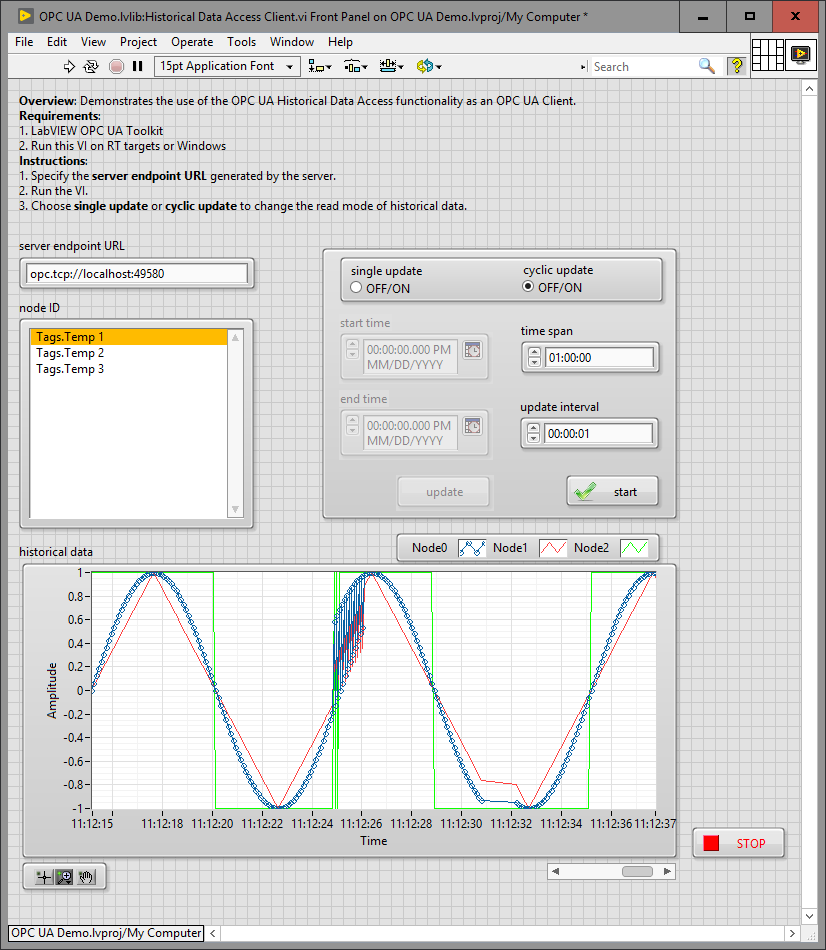This screenshot has height=950, width=826.
Task: Open the 15pt Application Font dropdown
Action: (227, 66)
